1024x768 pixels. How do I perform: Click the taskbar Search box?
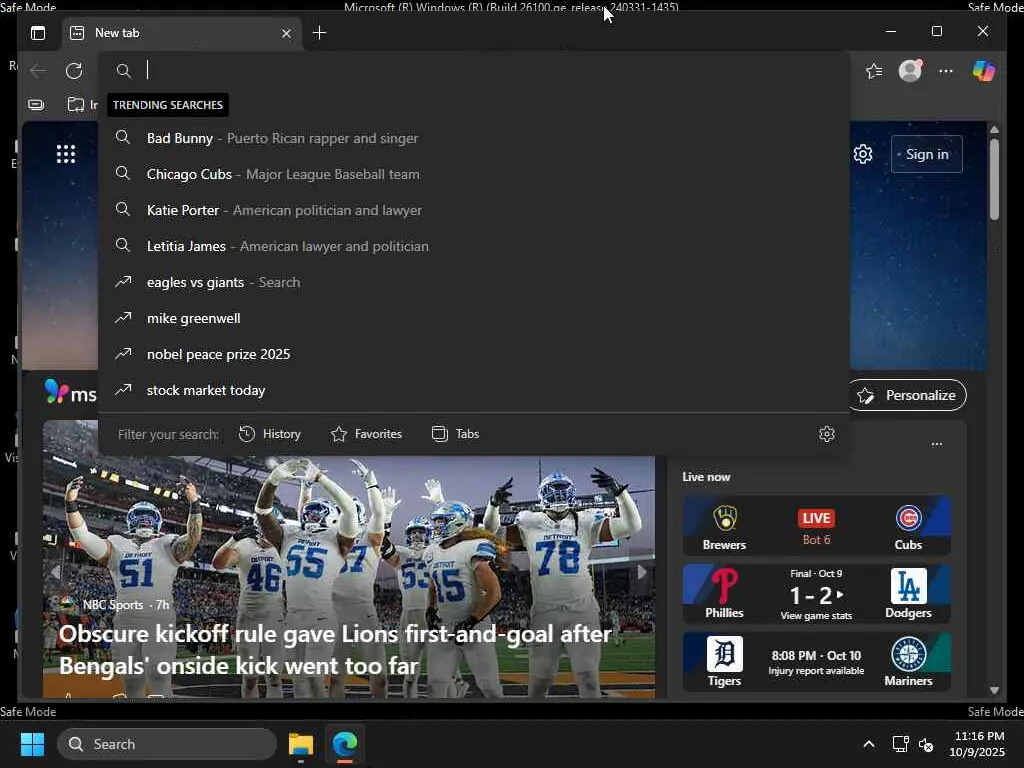pyautogui.click(x=167, y=744)
